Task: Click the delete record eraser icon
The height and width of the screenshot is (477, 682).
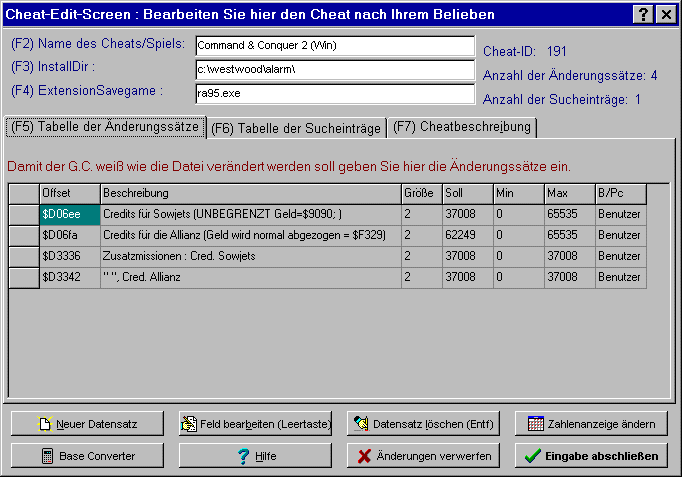Action: pos(361,423)
